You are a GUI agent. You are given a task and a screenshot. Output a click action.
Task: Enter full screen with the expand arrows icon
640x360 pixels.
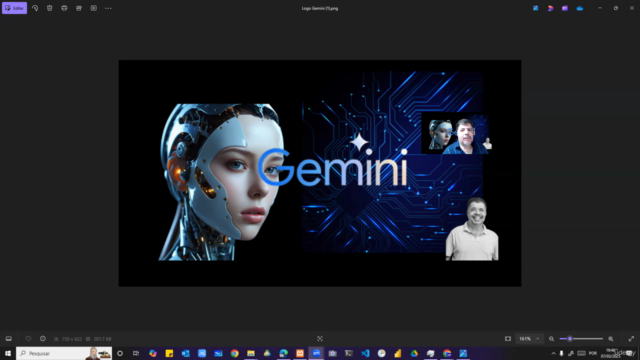pyautogui.click(x=631, y=339)
